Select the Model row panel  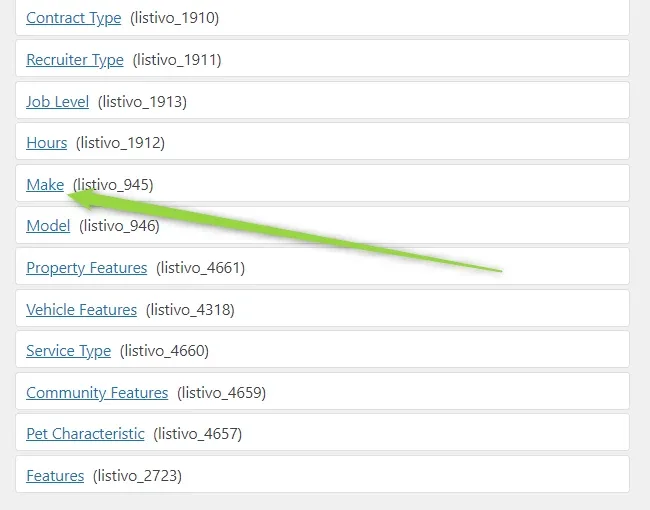[323, 225]
